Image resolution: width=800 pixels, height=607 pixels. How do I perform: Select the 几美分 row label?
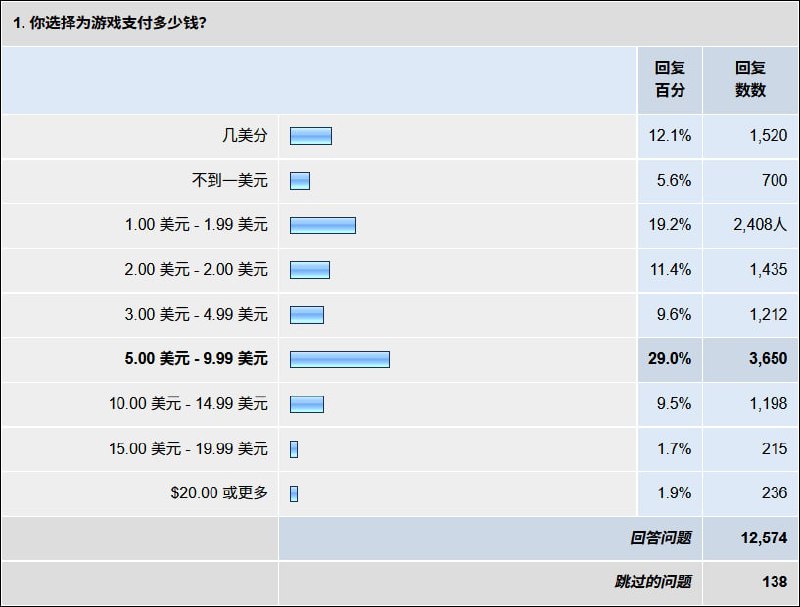[244, 136]
